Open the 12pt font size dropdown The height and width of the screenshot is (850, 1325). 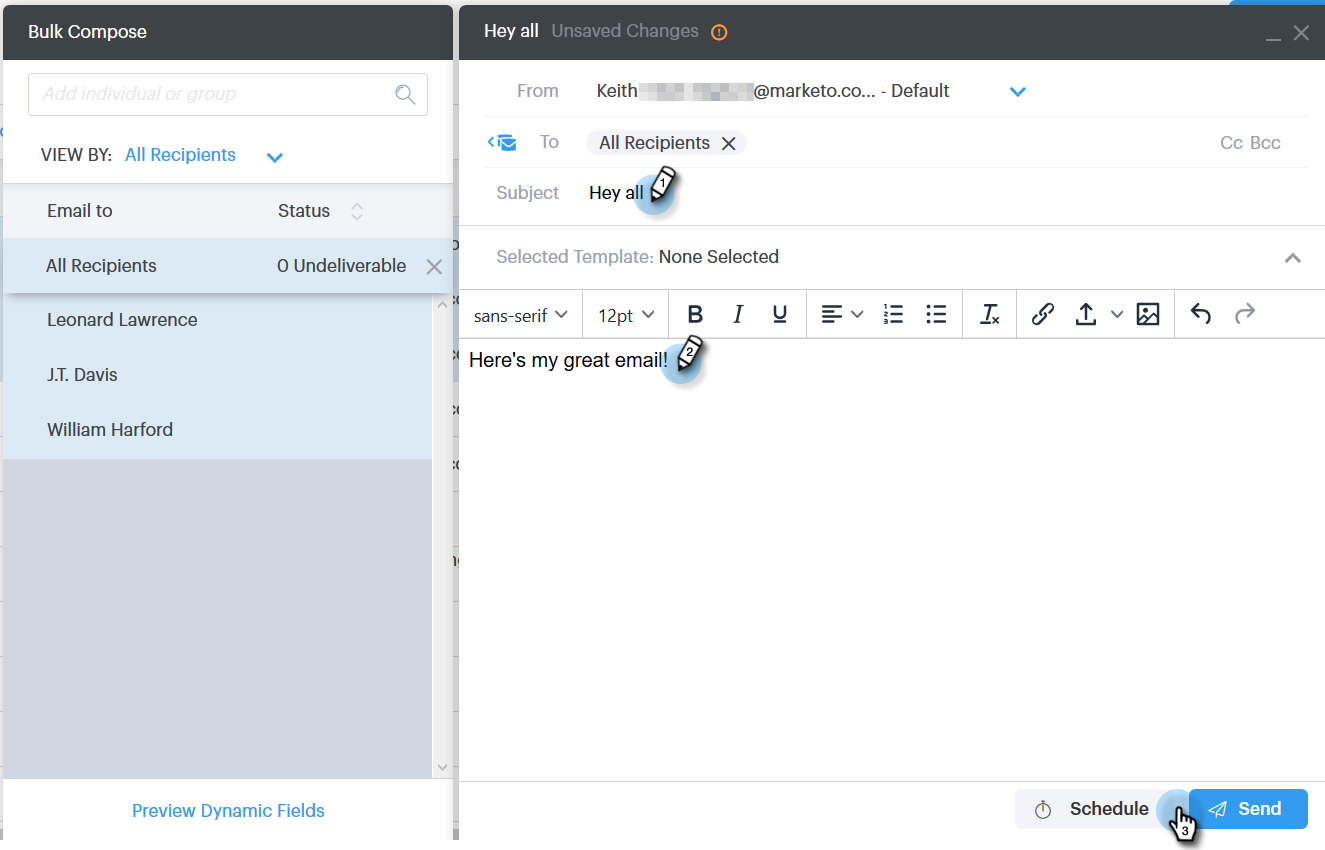(x=626, y=315)
